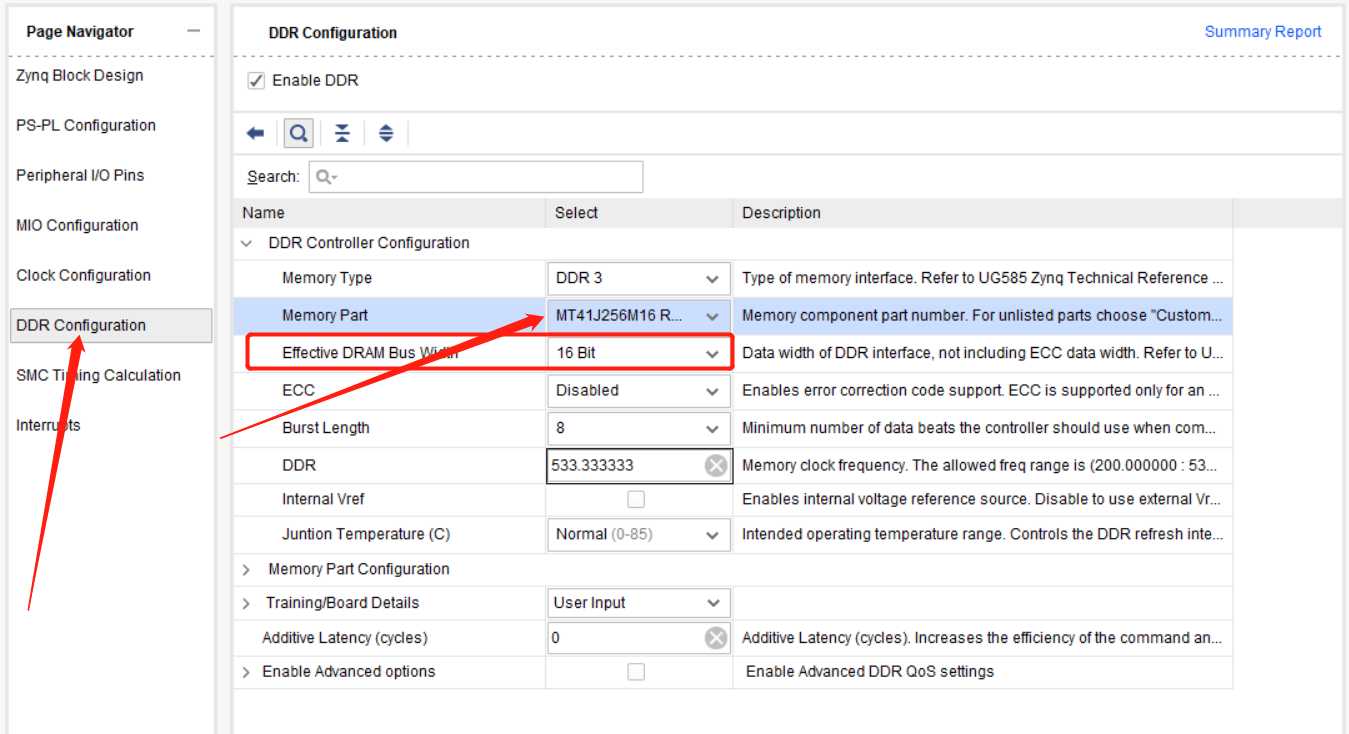Viewport: 1349px width, 734px height.
Task: Click the expand-all toolbar icon
Action: pos(386,132)
